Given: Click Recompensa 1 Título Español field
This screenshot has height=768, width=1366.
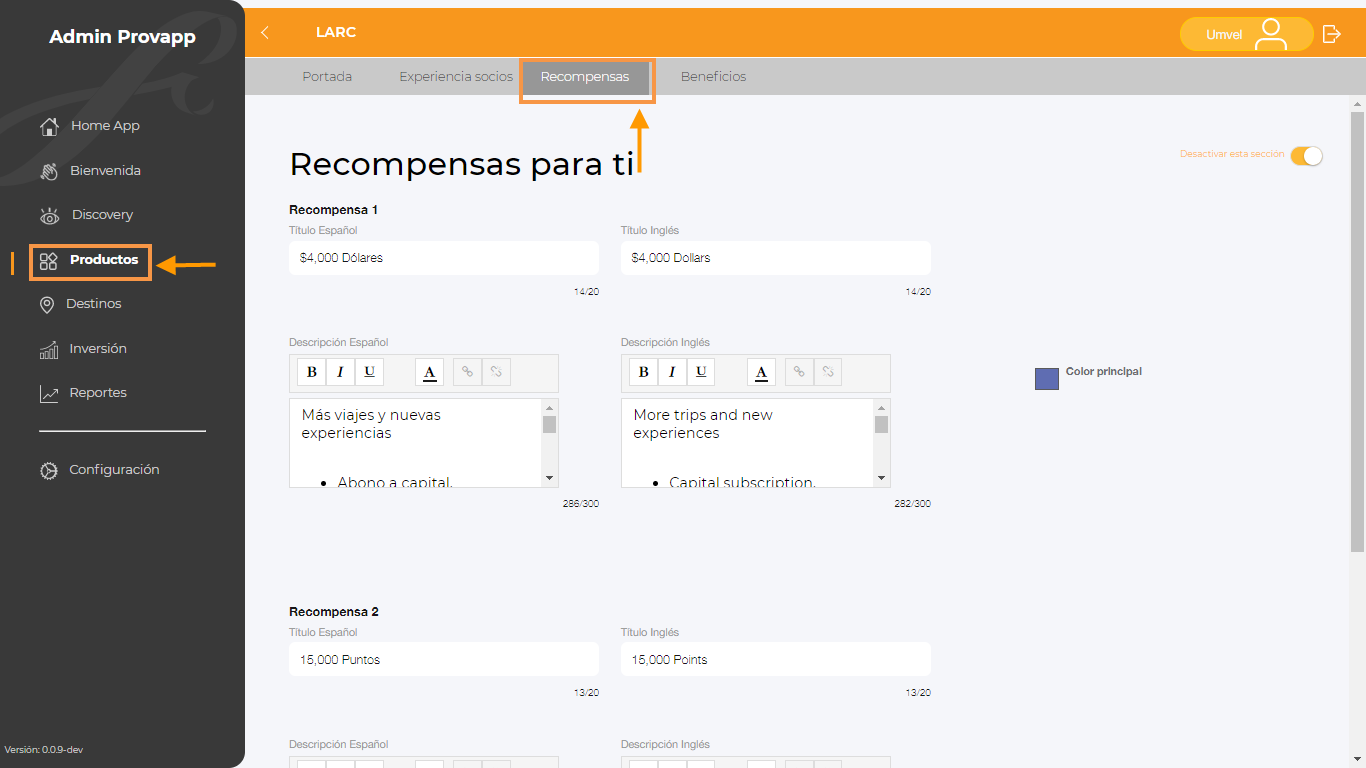Looking at the screenshot, I should pyautogui.click(x=444, y=258).
